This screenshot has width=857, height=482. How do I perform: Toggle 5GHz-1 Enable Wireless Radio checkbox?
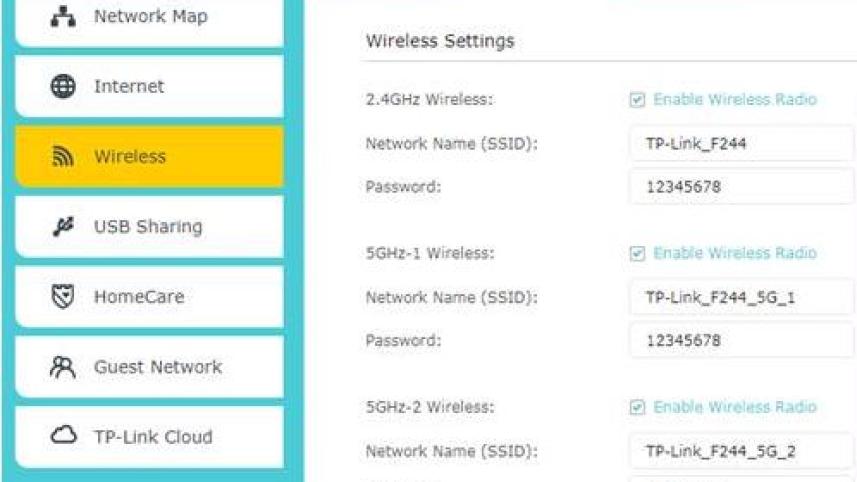point(637,254)
